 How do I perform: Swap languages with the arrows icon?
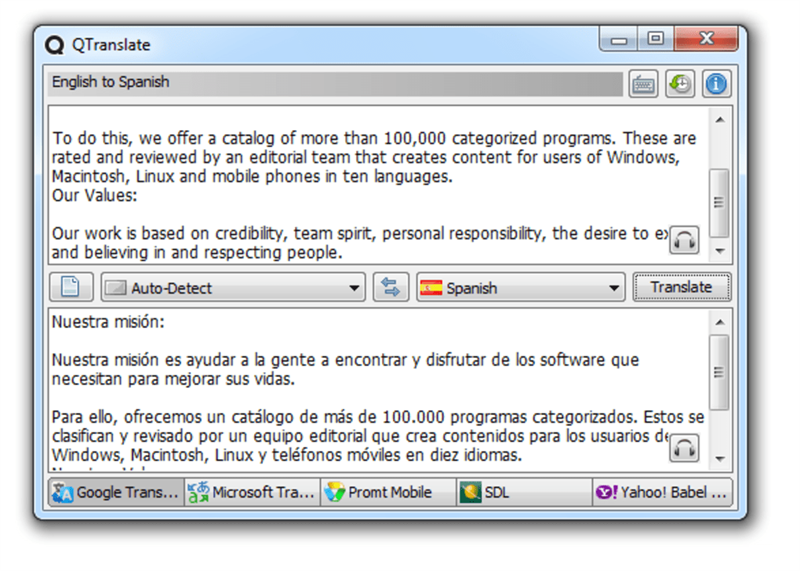tap(391, 288)
